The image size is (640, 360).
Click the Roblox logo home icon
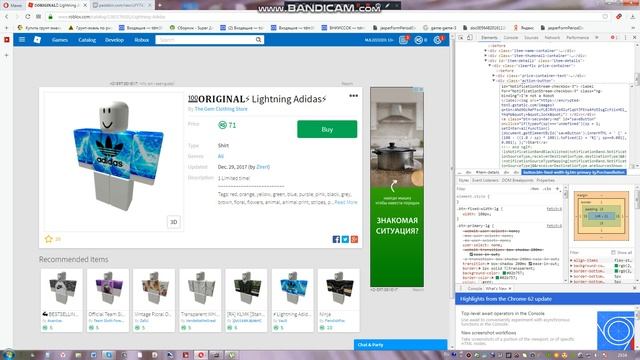click(37, 40)
